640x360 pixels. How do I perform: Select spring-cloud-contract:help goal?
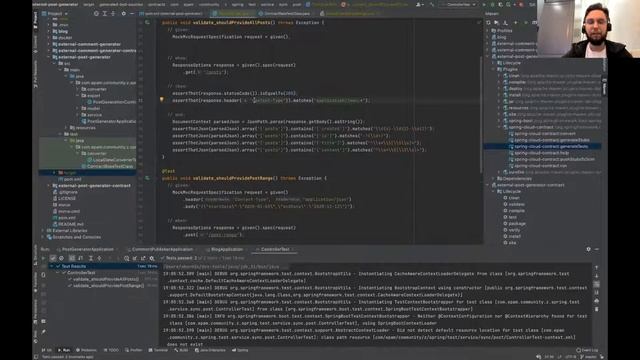(538, 153)
